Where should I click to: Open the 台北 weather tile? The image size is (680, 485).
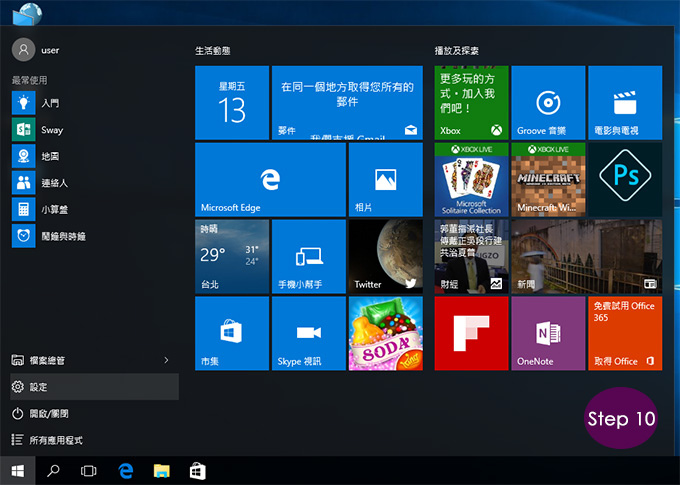(232, 257)
